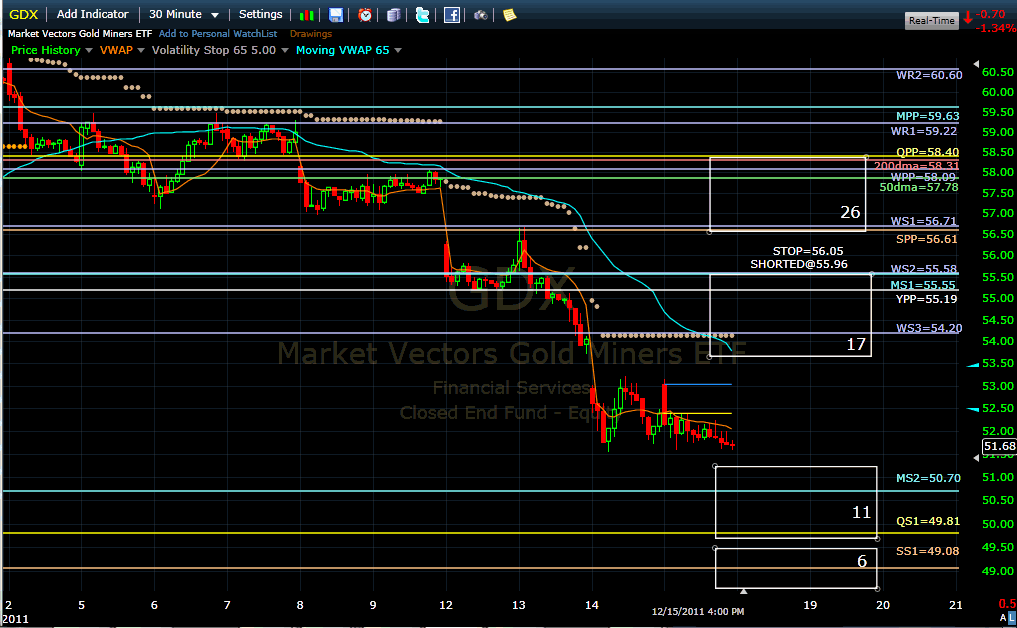
Task: Click the upward triangle marker on the date axis
Action: (x=744, y=591)
